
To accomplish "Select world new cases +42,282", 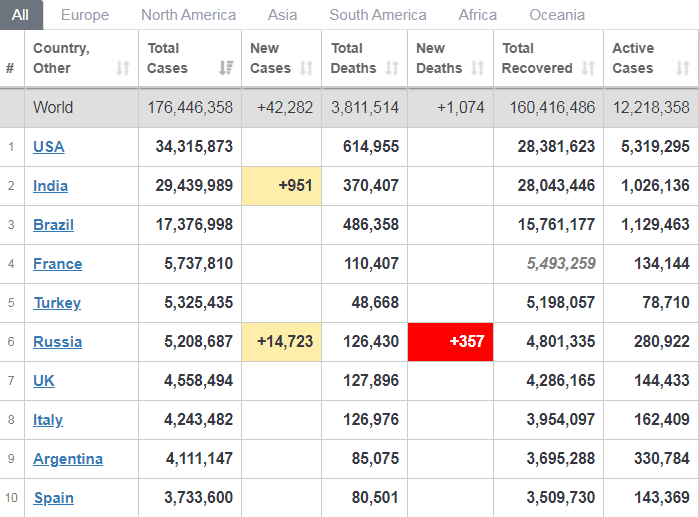I will pyautogui.click(x=285, y=108).
